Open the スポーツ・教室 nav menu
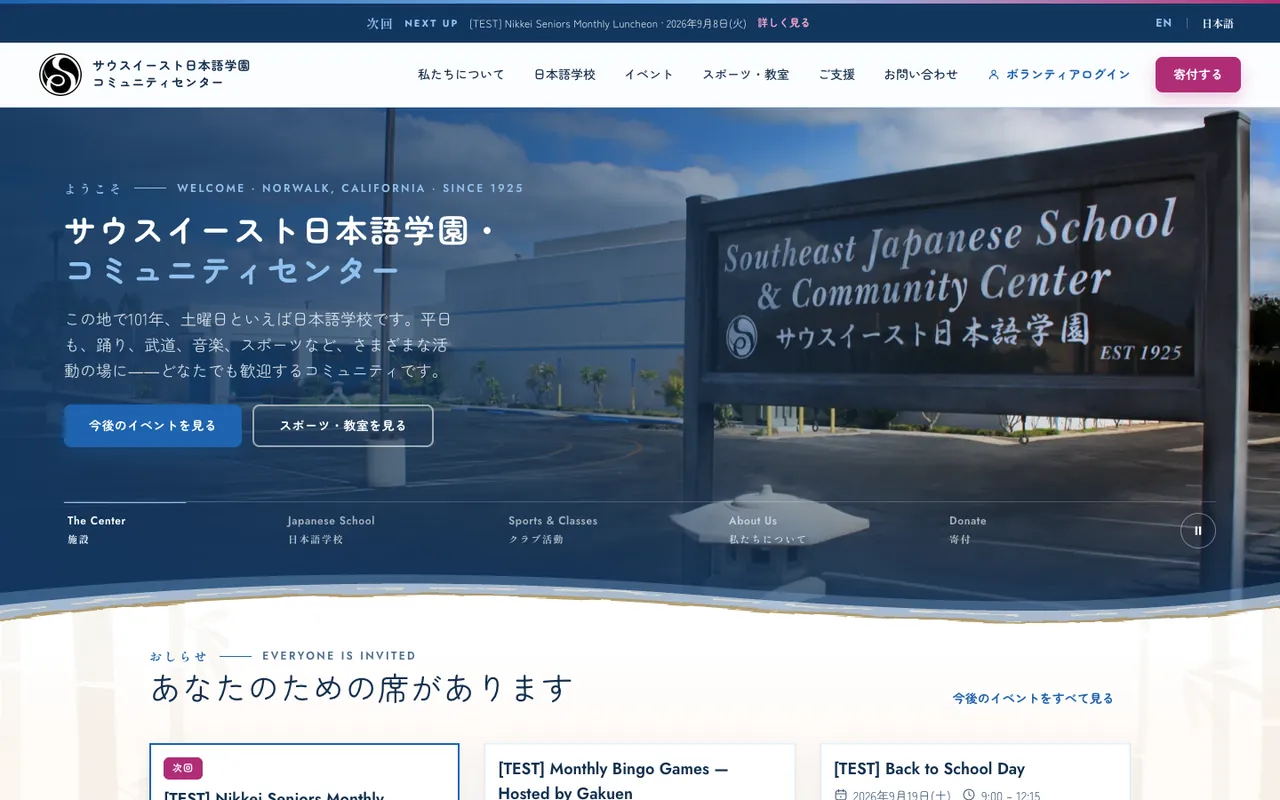 click(x=746, y=75)
